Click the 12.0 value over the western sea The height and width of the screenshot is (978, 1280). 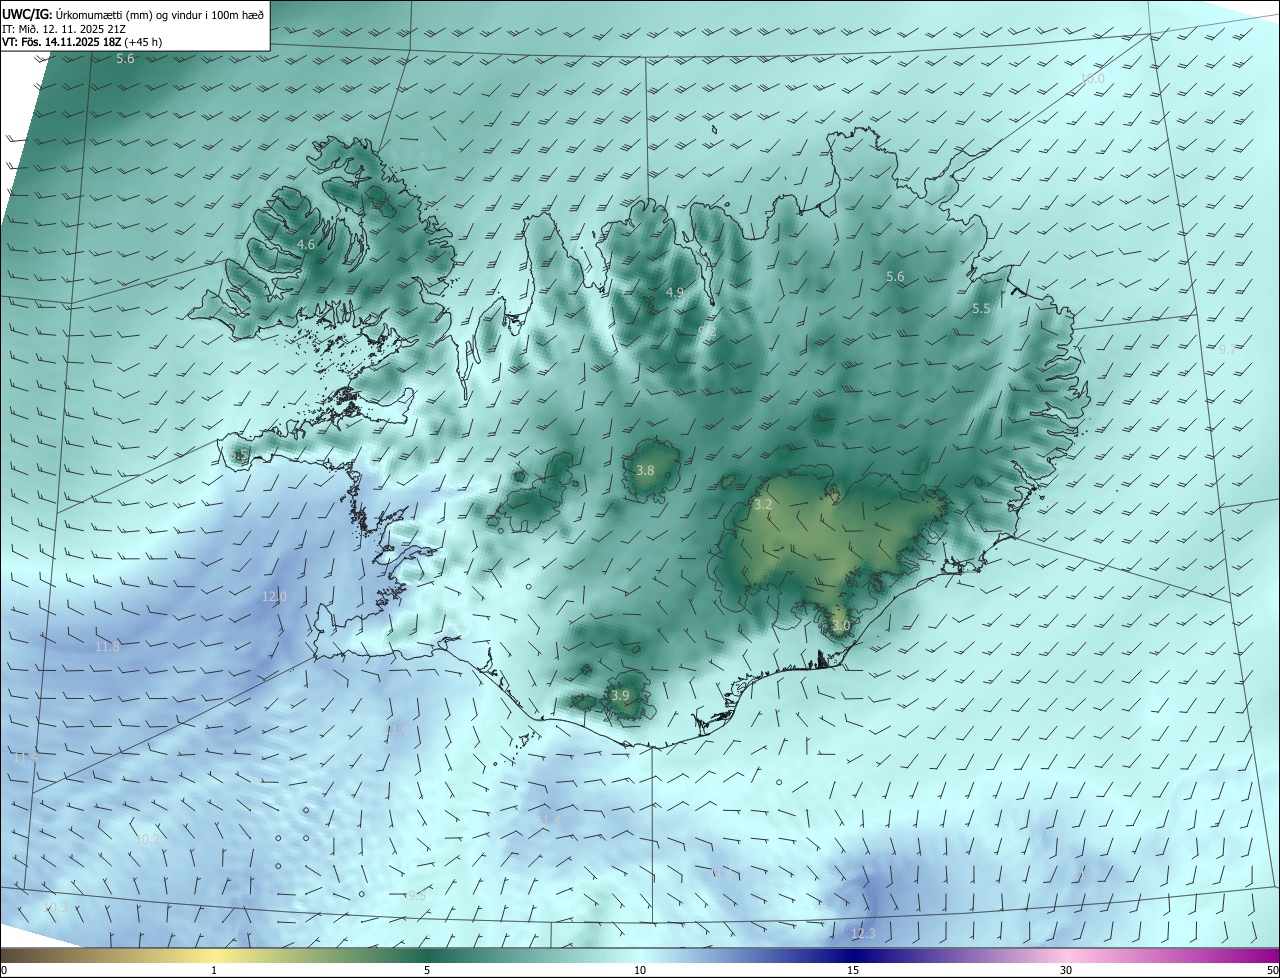tap(274, 596)
